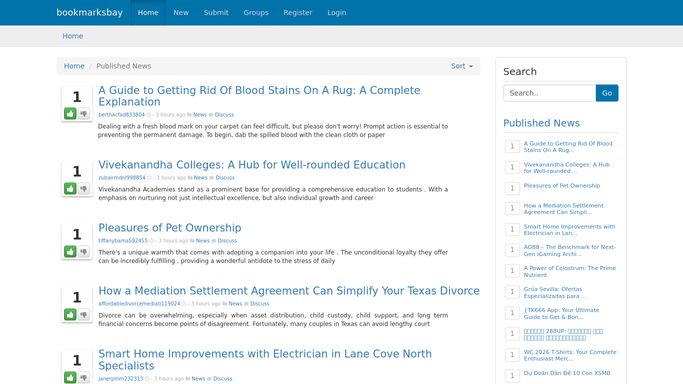Open sidebar link How a Mediation Settlement

(564, 209)
